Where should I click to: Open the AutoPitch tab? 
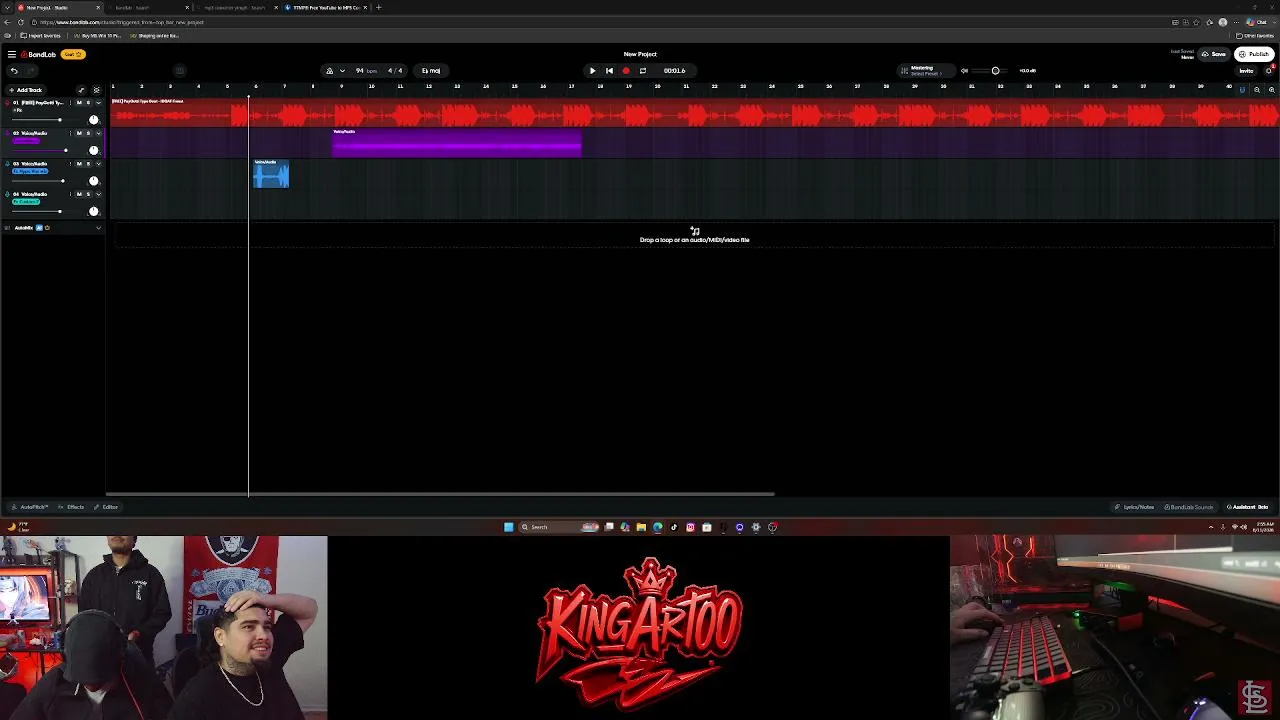(30, 507)
